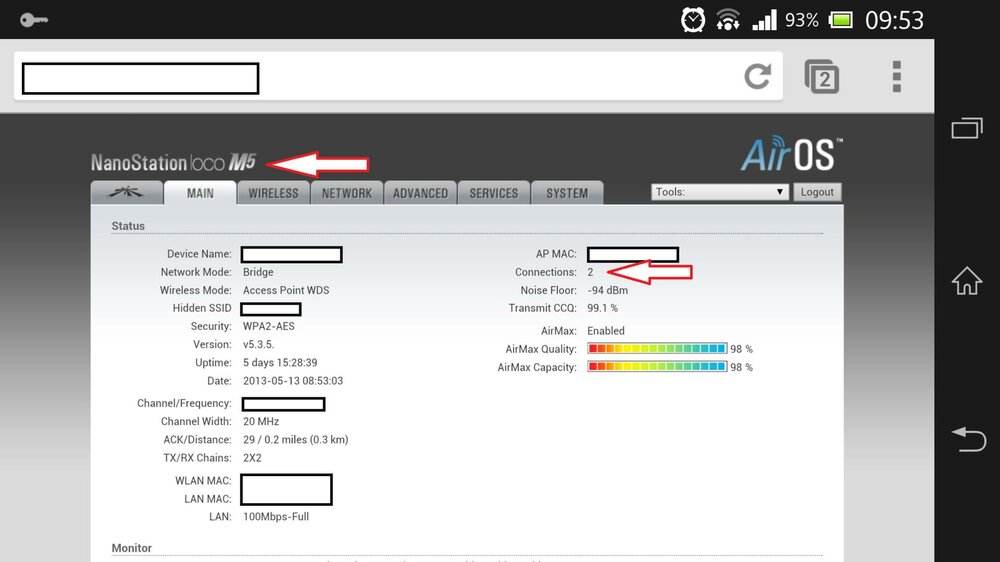Open the Ubiquiti logo tab
Screen dimensions: 1000x562
point(126,193)
